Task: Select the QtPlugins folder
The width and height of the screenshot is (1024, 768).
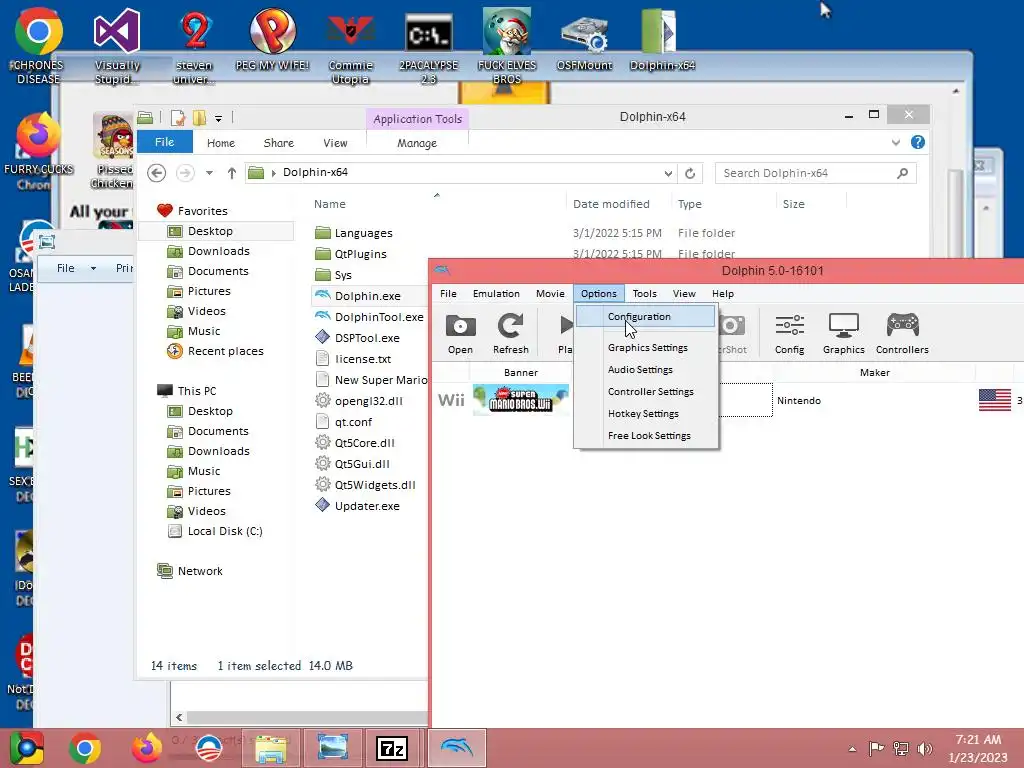Action: tap(360, 254)
